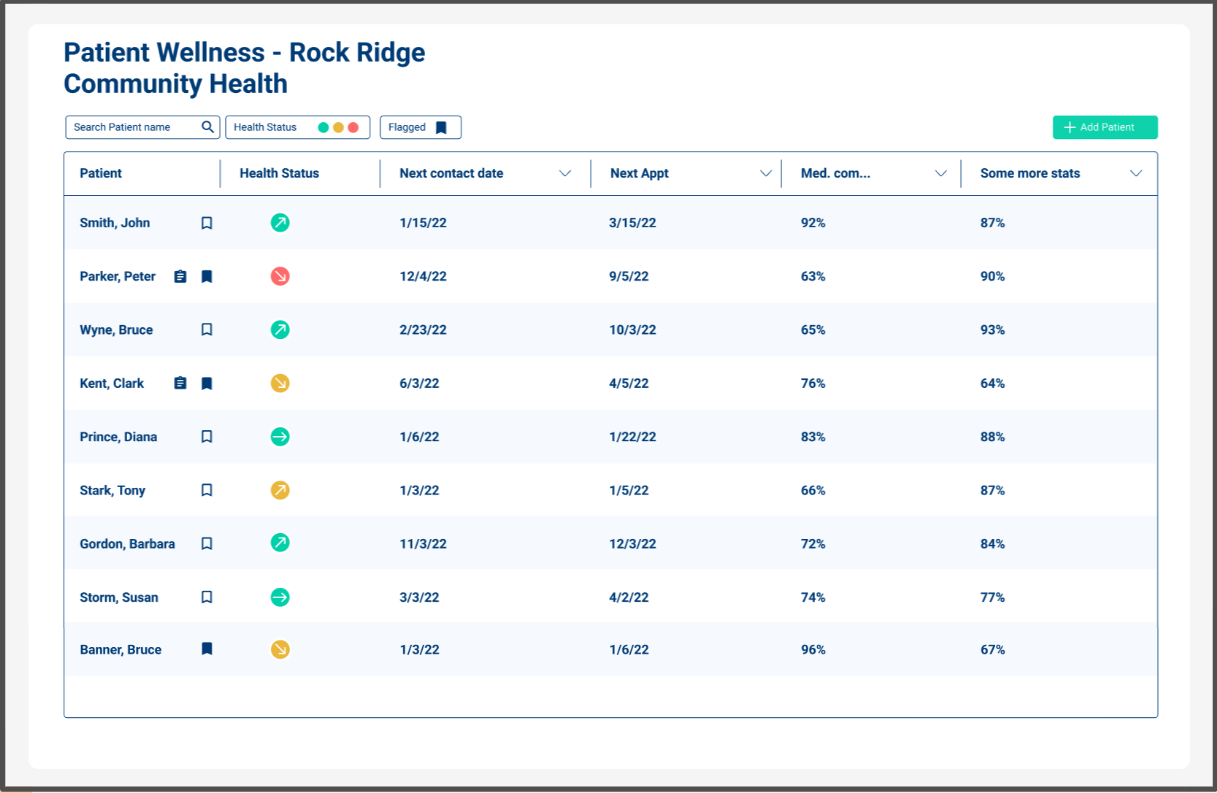Image resolution: width=1217 pixels, height=793 pixels.
Task: Open the clipboard notes icon for Kent, Clark
Action: (180, 383)
